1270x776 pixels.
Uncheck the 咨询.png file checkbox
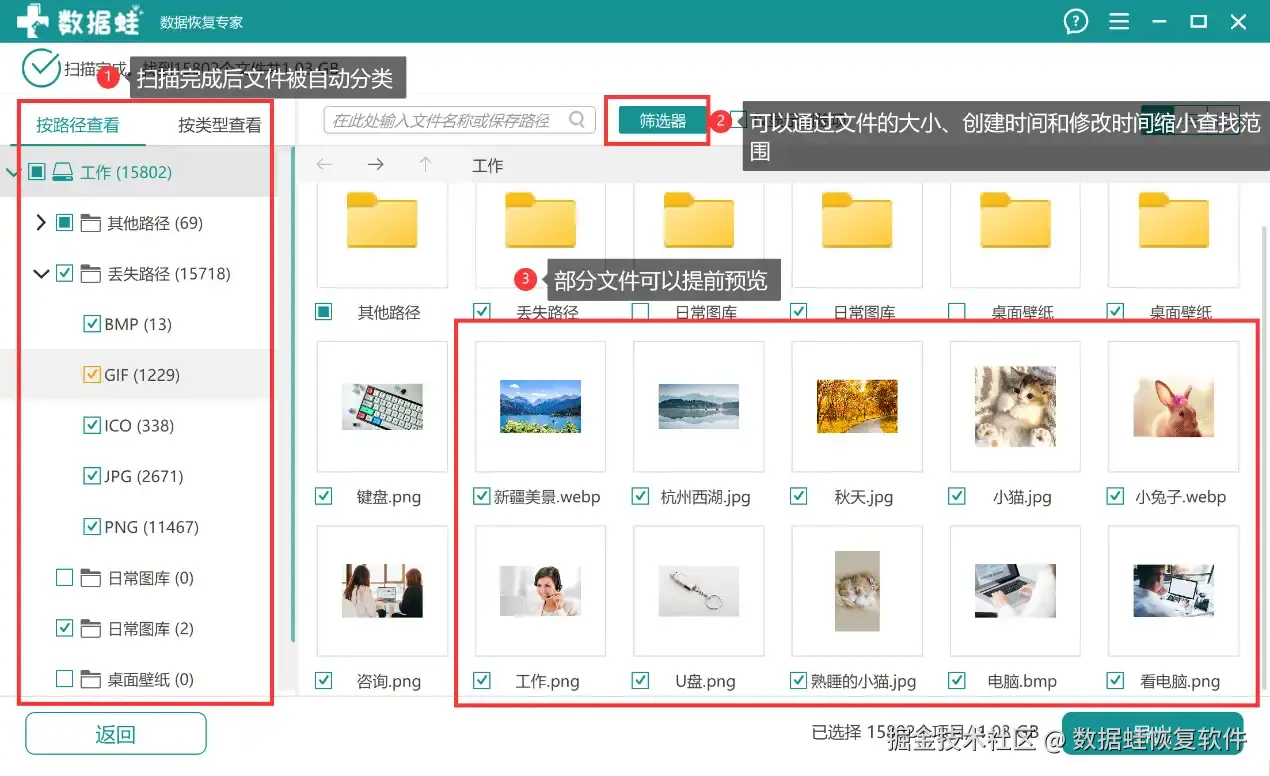[x=324, y=681]
